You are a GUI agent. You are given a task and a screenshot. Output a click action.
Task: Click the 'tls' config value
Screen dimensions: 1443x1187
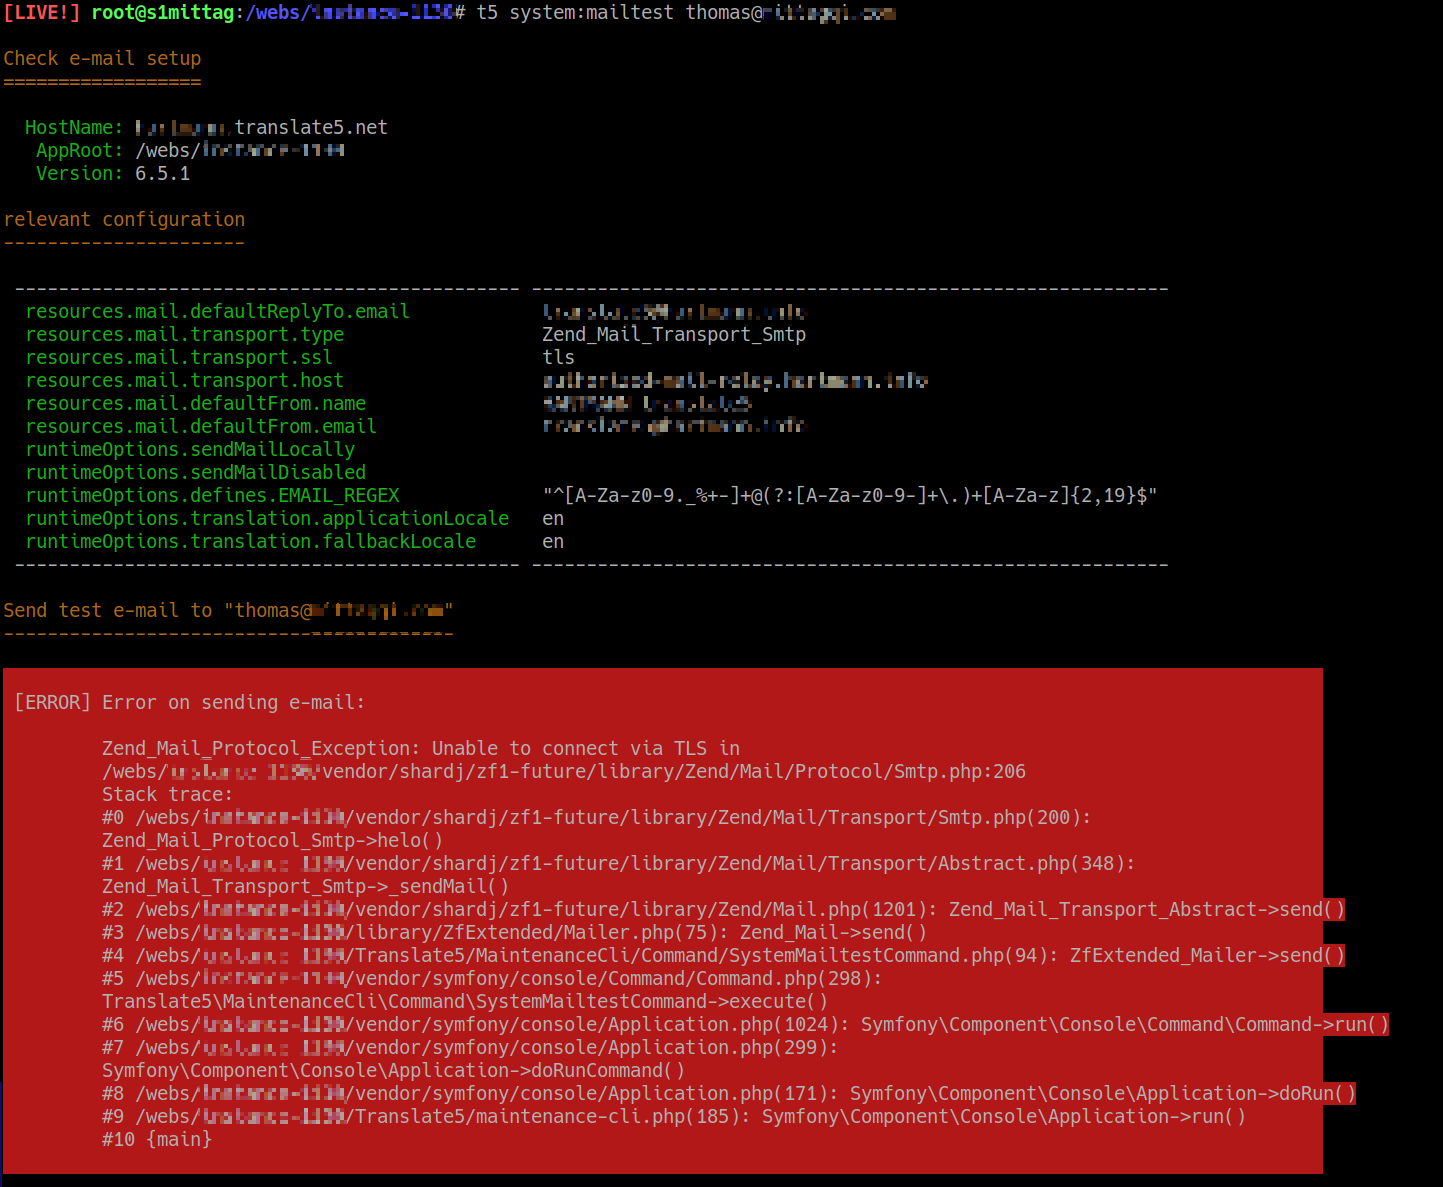point(558,357)
